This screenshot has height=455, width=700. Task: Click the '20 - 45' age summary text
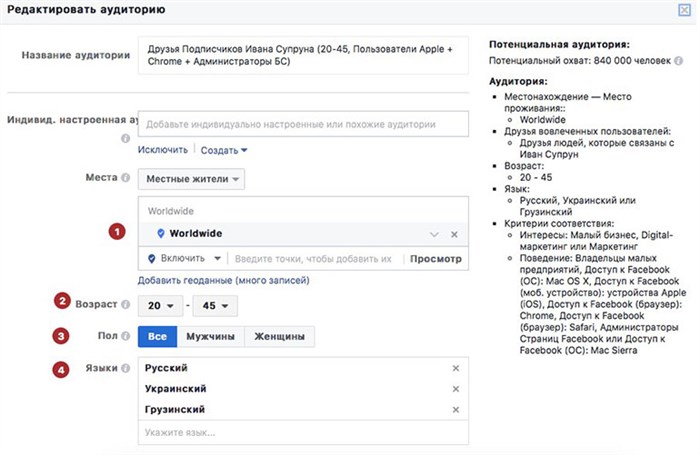[536, 177]
